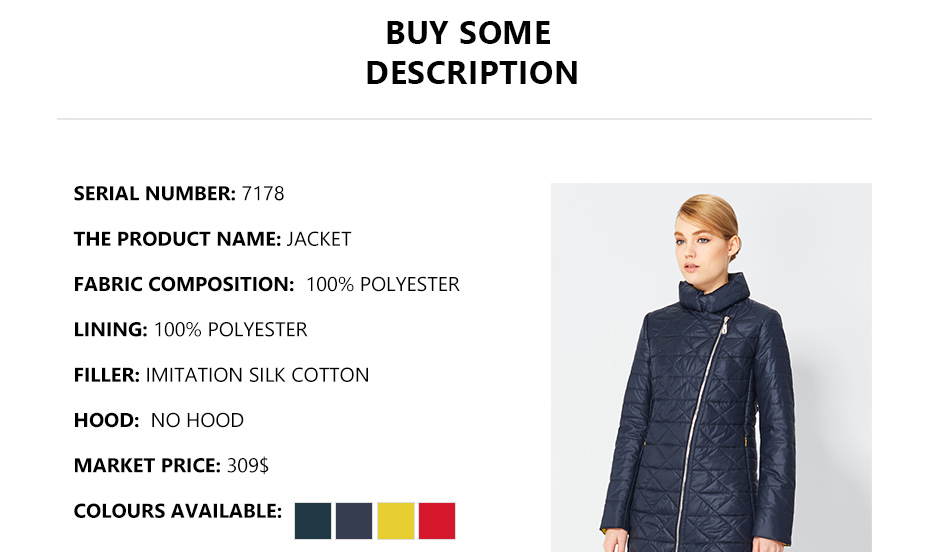Select the red colour swatch

tap(437, 521)
